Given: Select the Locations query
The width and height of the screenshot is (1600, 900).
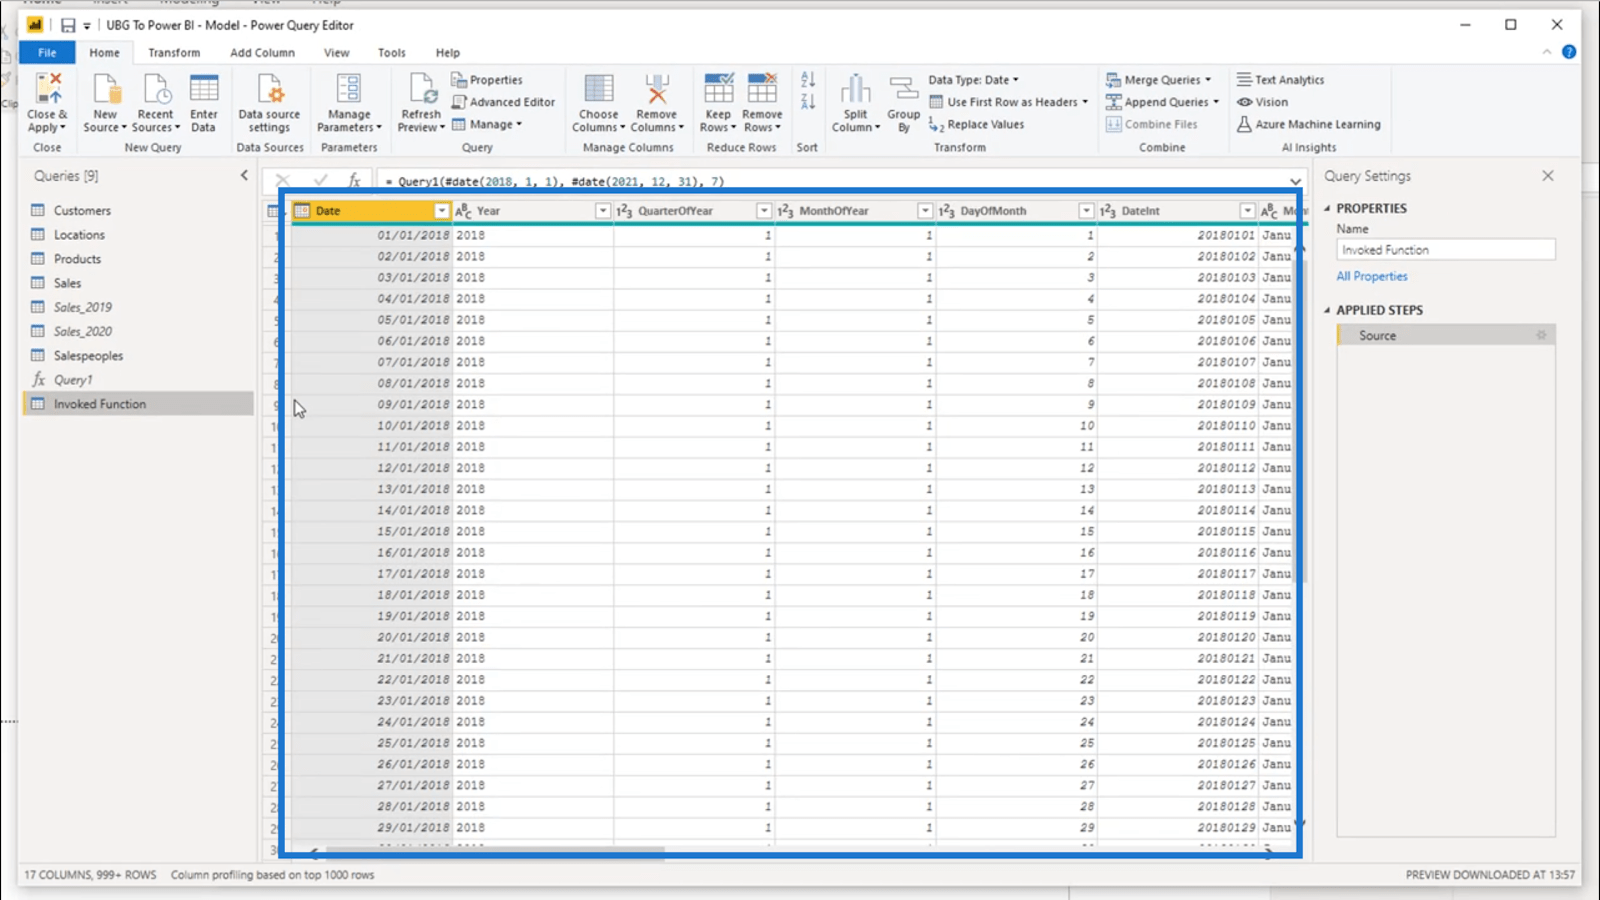Looking at the screenshot, I should (139, 235).
